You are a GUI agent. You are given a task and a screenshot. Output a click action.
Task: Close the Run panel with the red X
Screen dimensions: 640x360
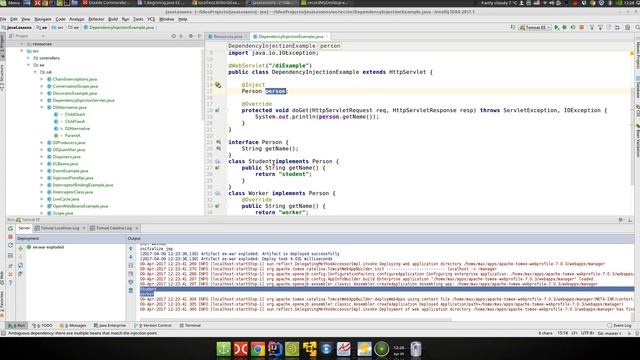[11, 274]
